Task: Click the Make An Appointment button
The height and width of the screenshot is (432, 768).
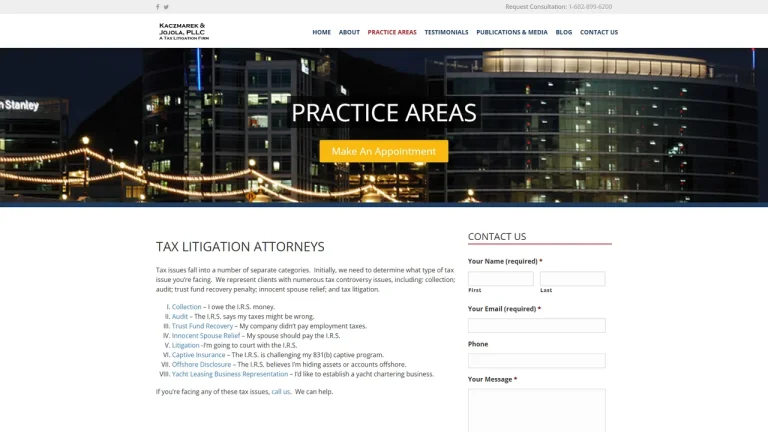Action: (x=384, y=151)
